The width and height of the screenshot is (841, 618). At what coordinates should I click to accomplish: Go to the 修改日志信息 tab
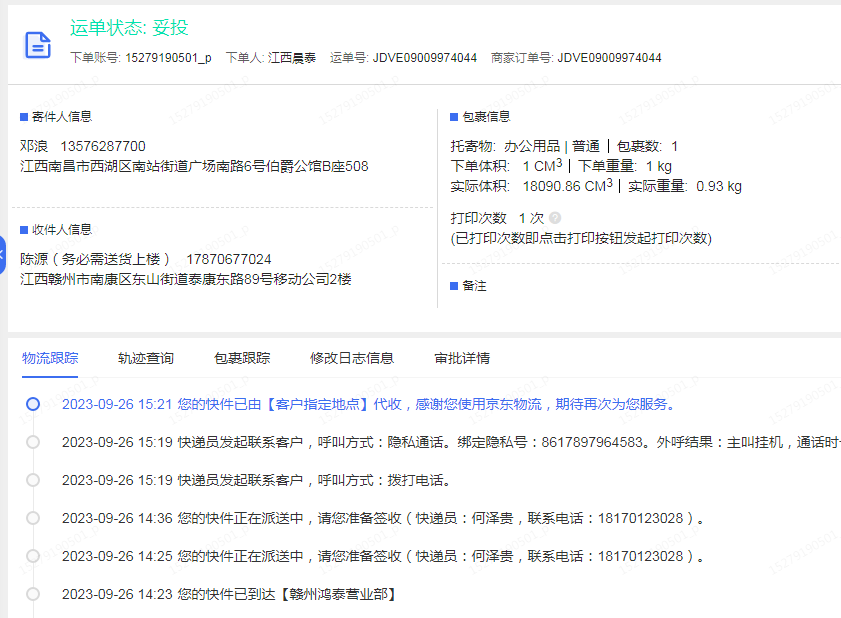[351, 358]
